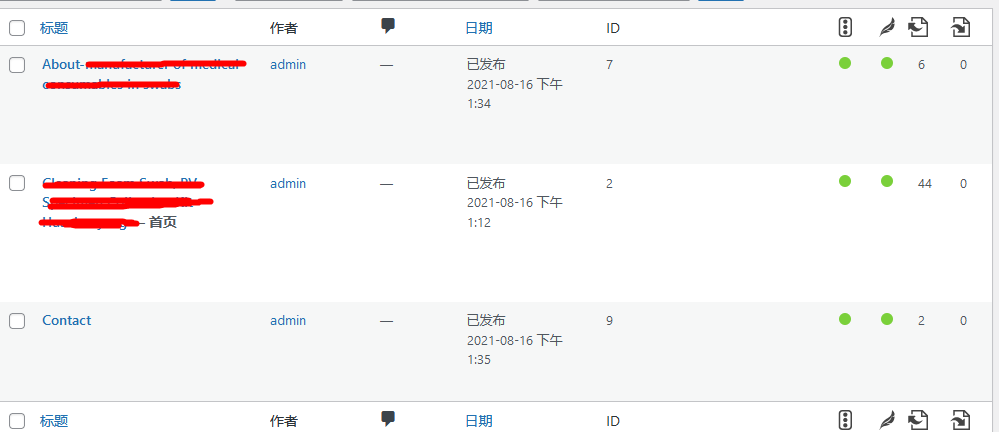Click the outgoing internal links icon in top header
The width and height of the screenshot is (999, 432).
click(x=919, y=27)
